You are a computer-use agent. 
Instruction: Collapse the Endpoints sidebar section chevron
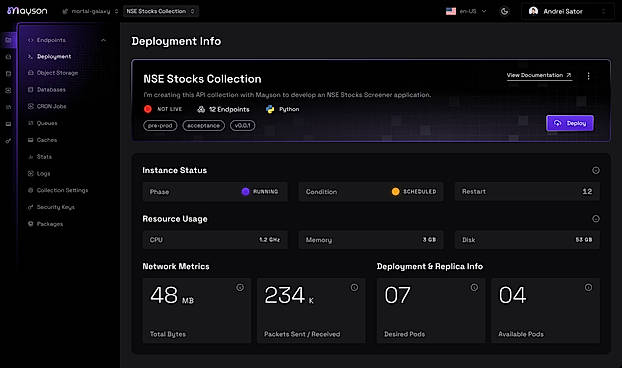[x=104, y=40]
